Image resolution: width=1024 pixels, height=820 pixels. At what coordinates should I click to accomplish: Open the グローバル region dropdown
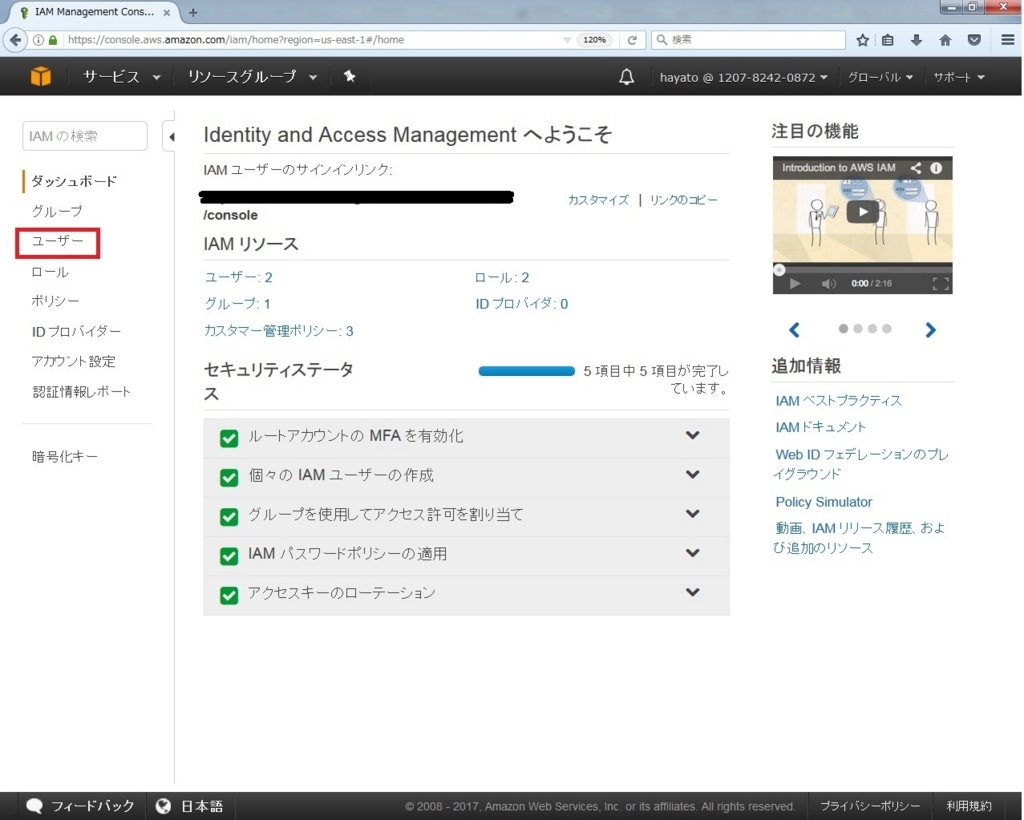(x=880, y=77)
